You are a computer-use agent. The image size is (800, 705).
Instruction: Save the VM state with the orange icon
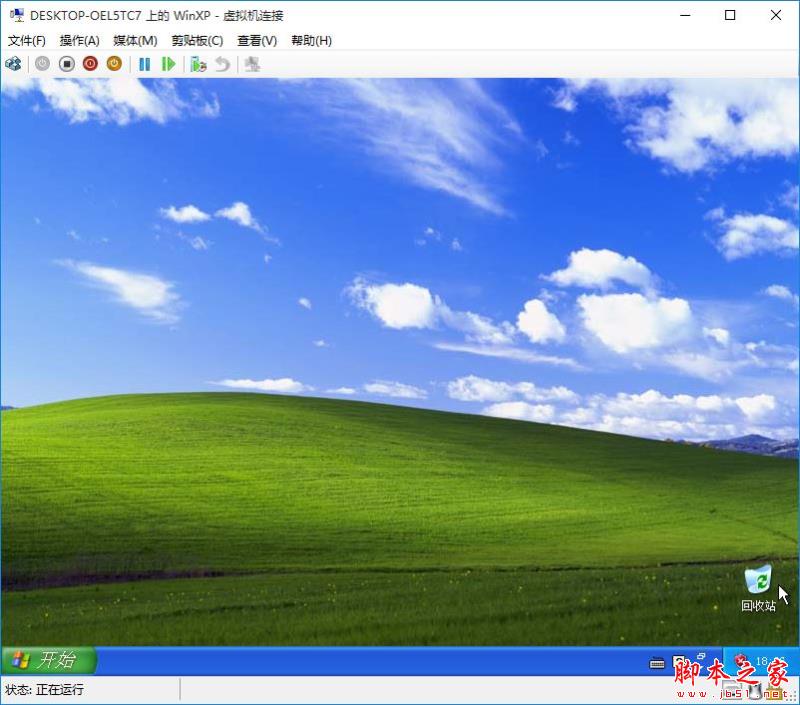[x=114, y=64]
